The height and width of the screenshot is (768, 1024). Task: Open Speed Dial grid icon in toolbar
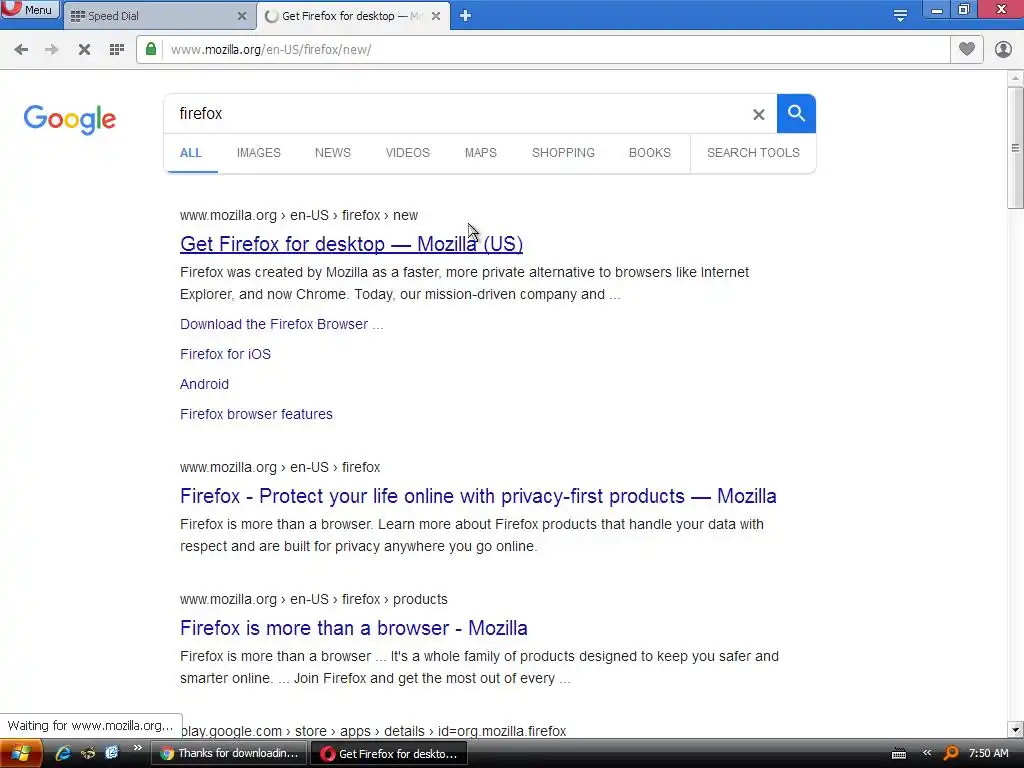click(x=117, y=50)
